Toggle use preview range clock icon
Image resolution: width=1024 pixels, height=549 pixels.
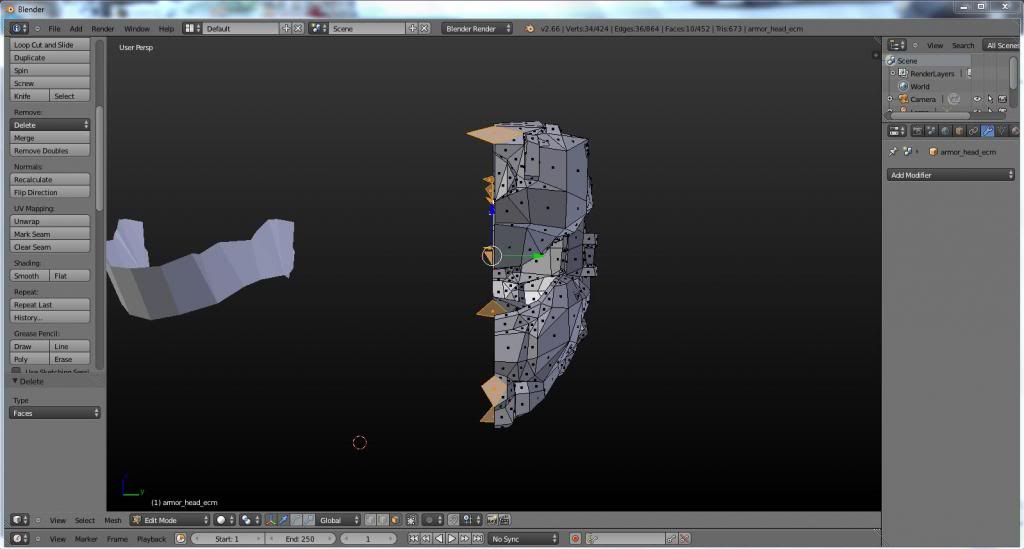coord(180,539)
